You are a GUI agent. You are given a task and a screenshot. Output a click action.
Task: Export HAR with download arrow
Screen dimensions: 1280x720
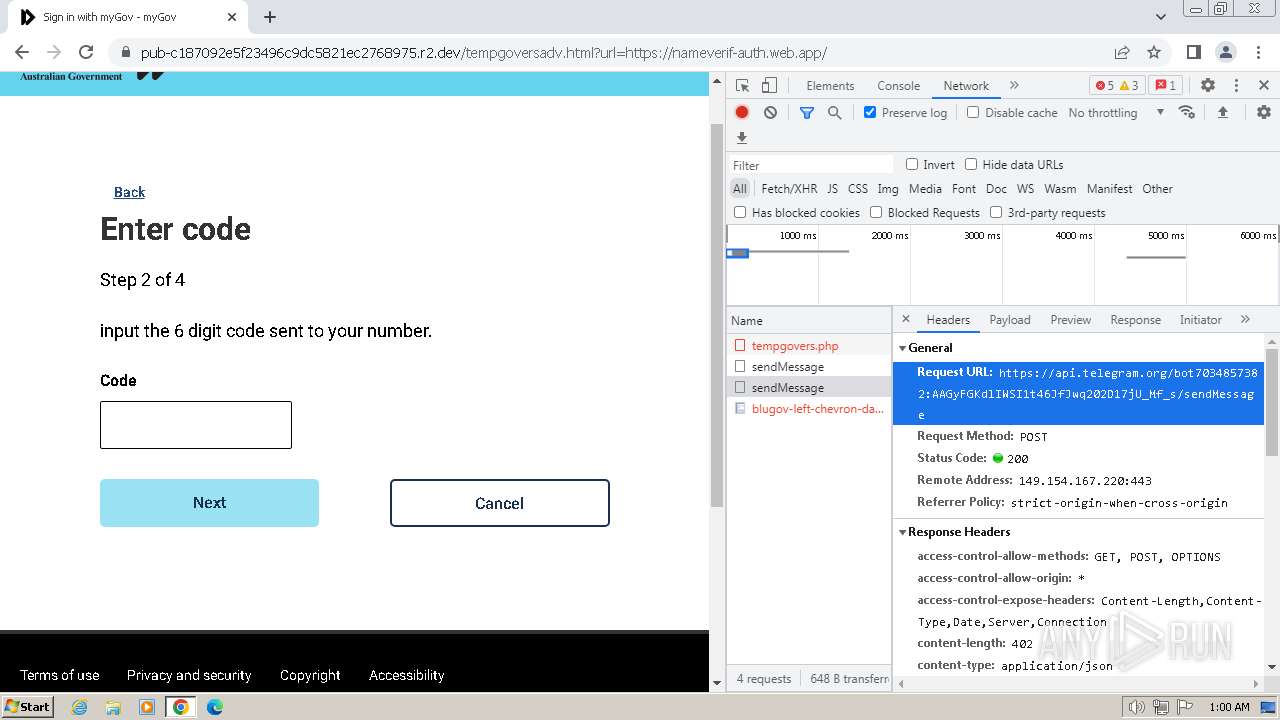[742, 137]
